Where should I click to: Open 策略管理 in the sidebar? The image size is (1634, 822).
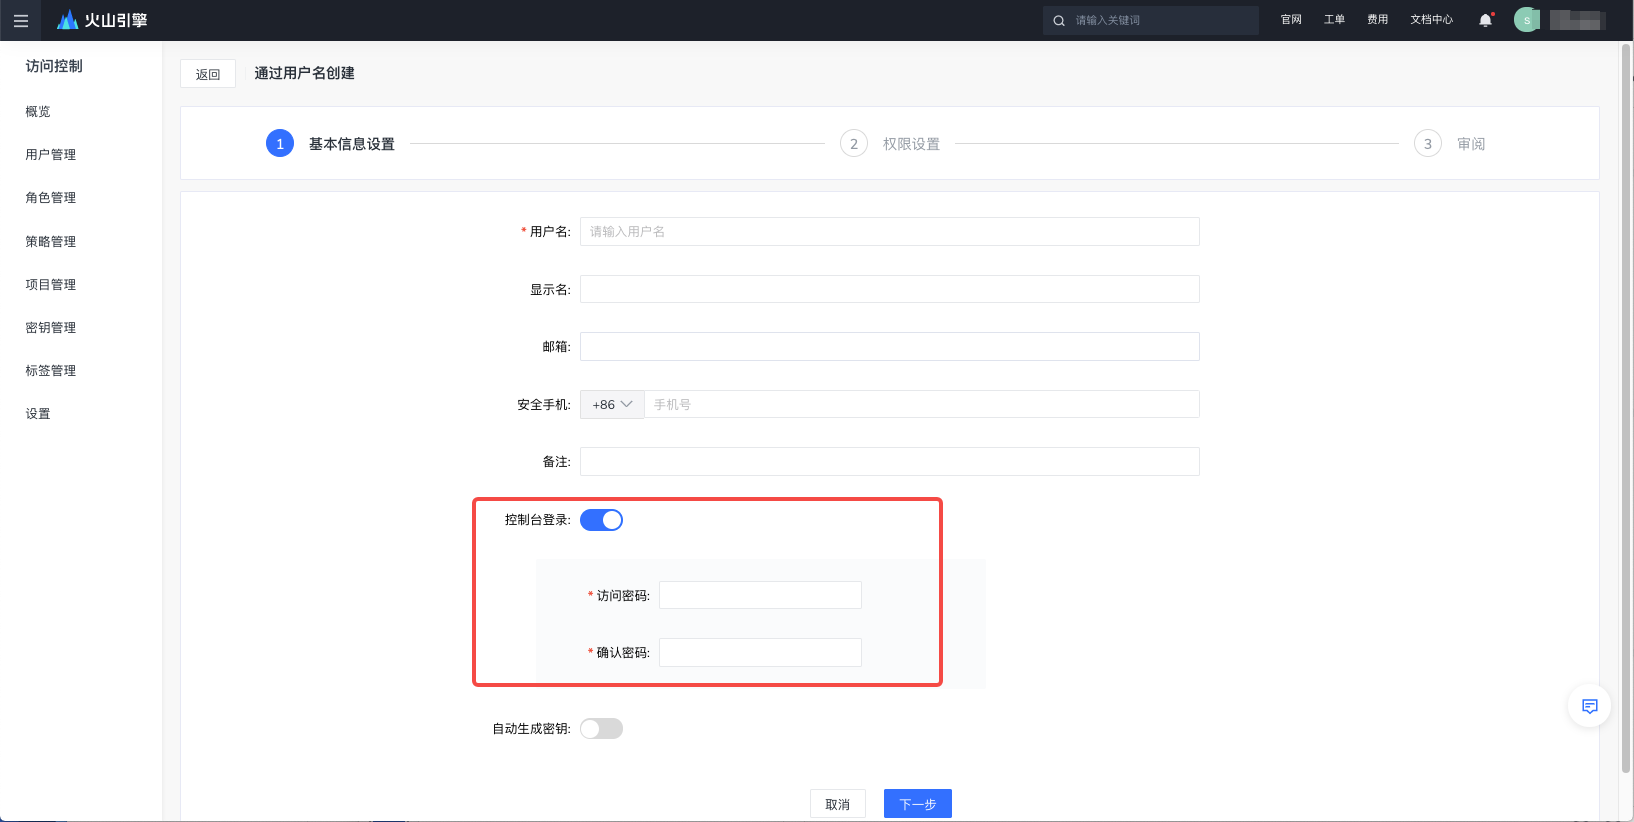click(x=51, y=241)
